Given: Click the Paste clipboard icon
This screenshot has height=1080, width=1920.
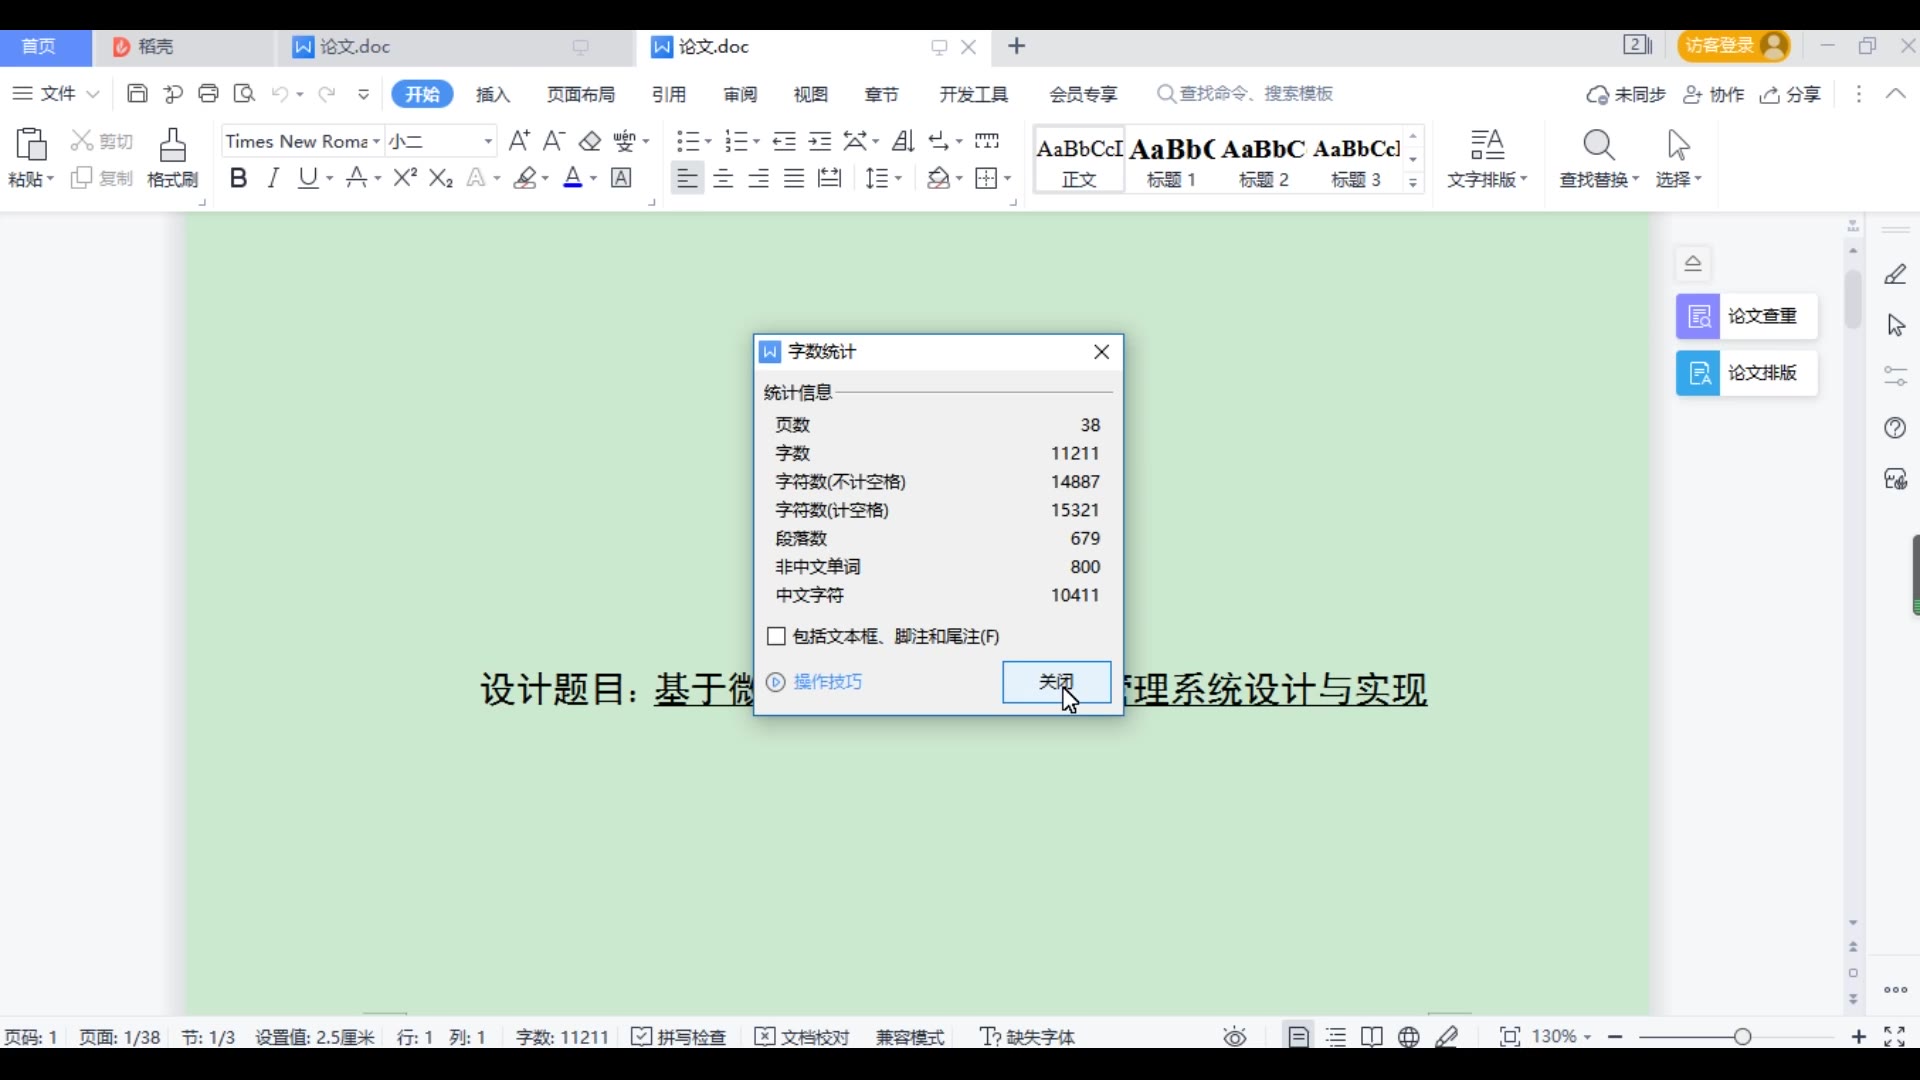Looking at the screenshot, I should pyautogui.click(x=31, y=145).
